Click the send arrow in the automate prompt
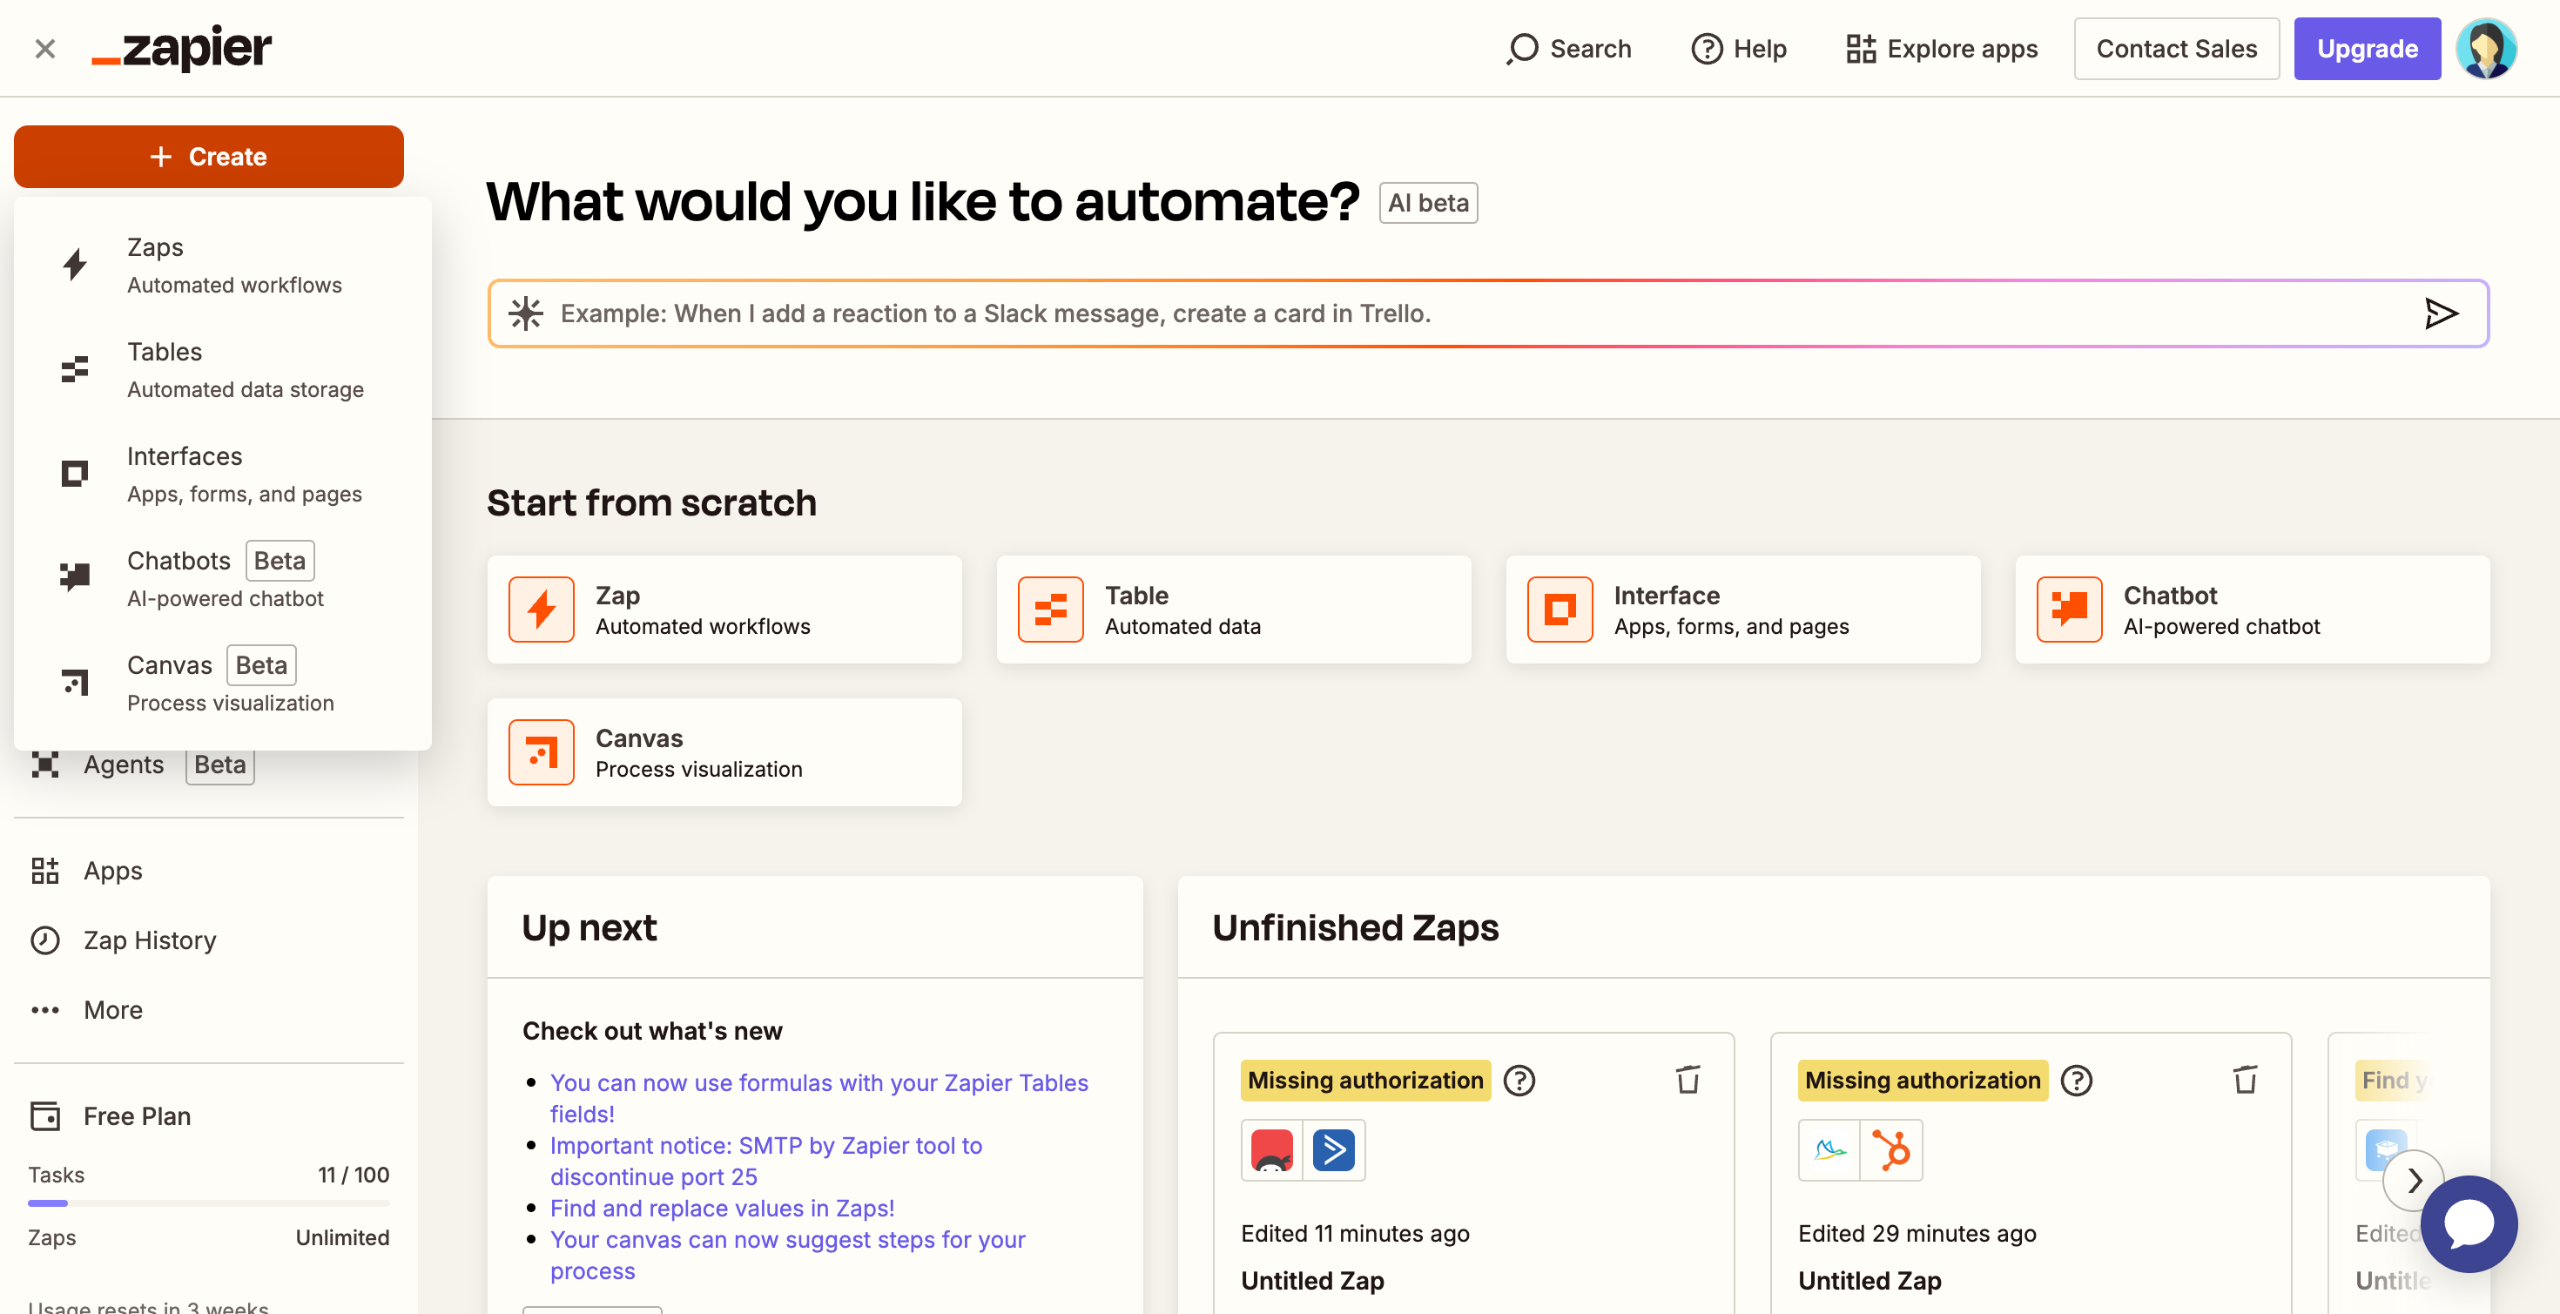 pyautogui.click(x=2441, y=314)
